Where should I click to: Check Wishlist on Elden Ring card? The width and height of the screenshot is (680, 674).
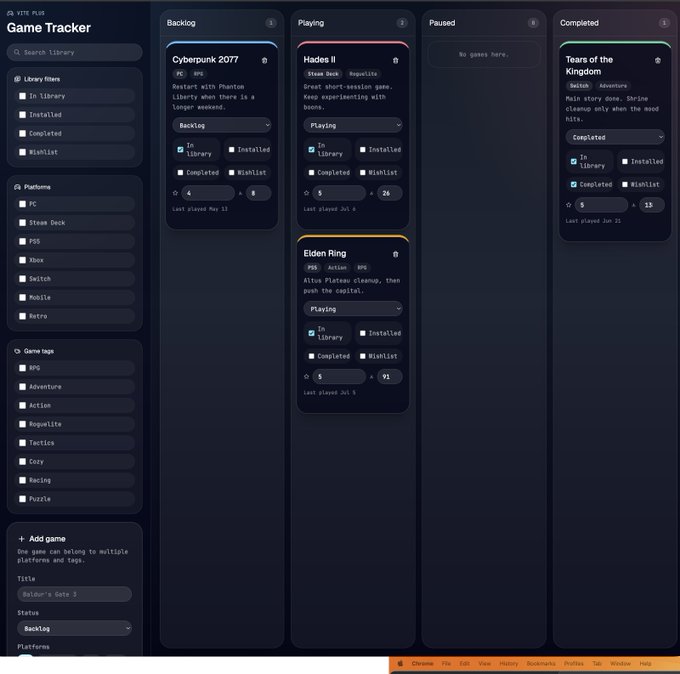click(363, 356)
